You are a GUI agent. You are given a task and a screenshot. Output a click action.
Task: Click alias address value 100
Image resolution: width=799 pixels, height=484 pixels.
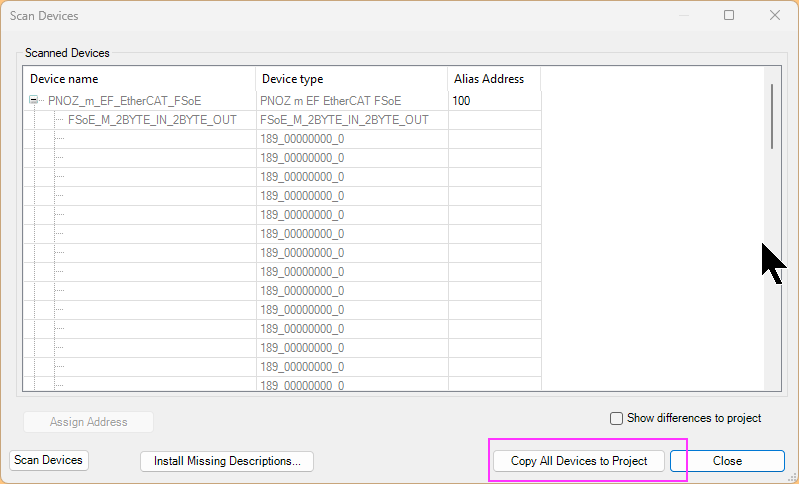[461, 101]
